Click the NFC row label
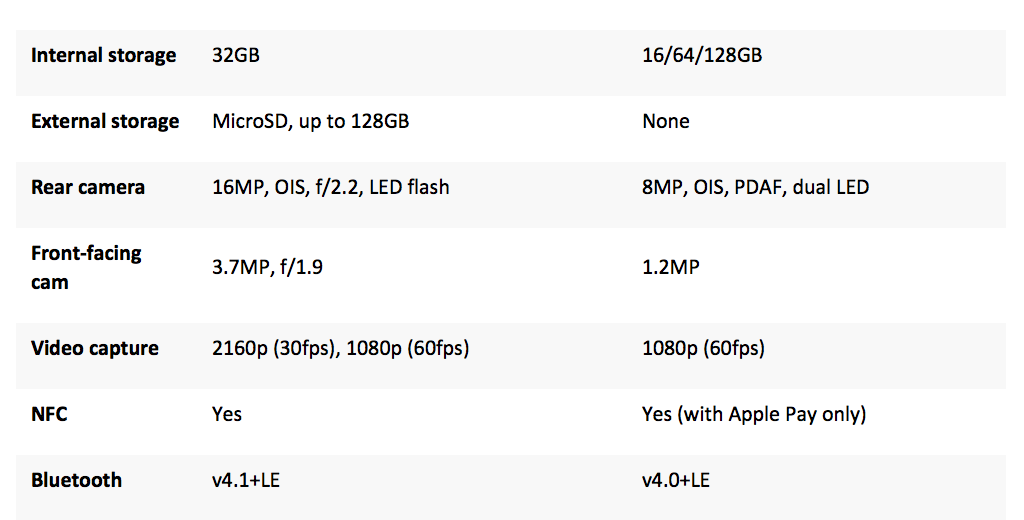The image size is (1024, 520). pos(49,414)
